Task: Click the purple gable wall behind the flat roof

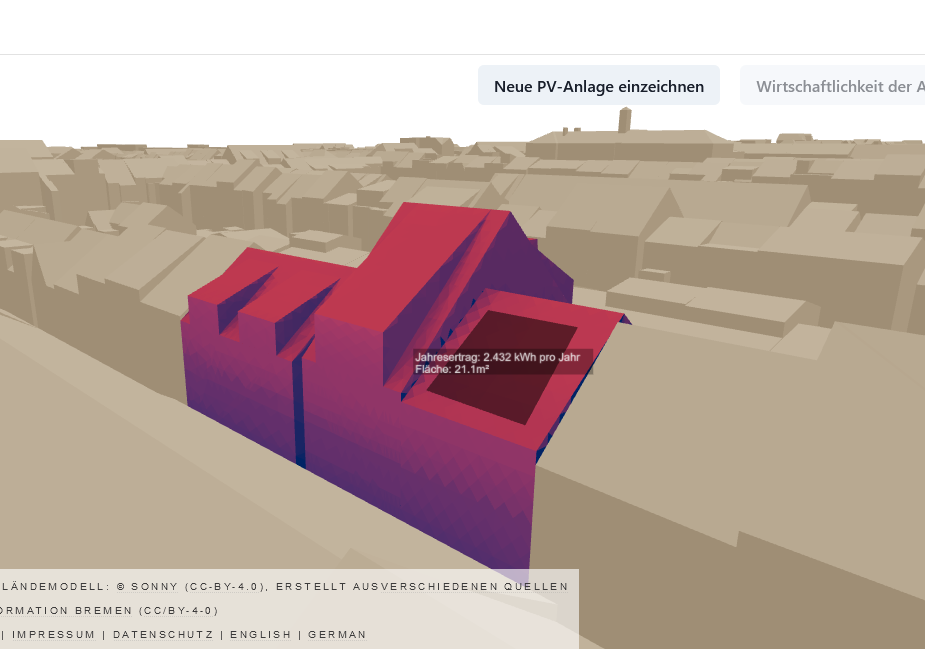Action: coord(545,268)
